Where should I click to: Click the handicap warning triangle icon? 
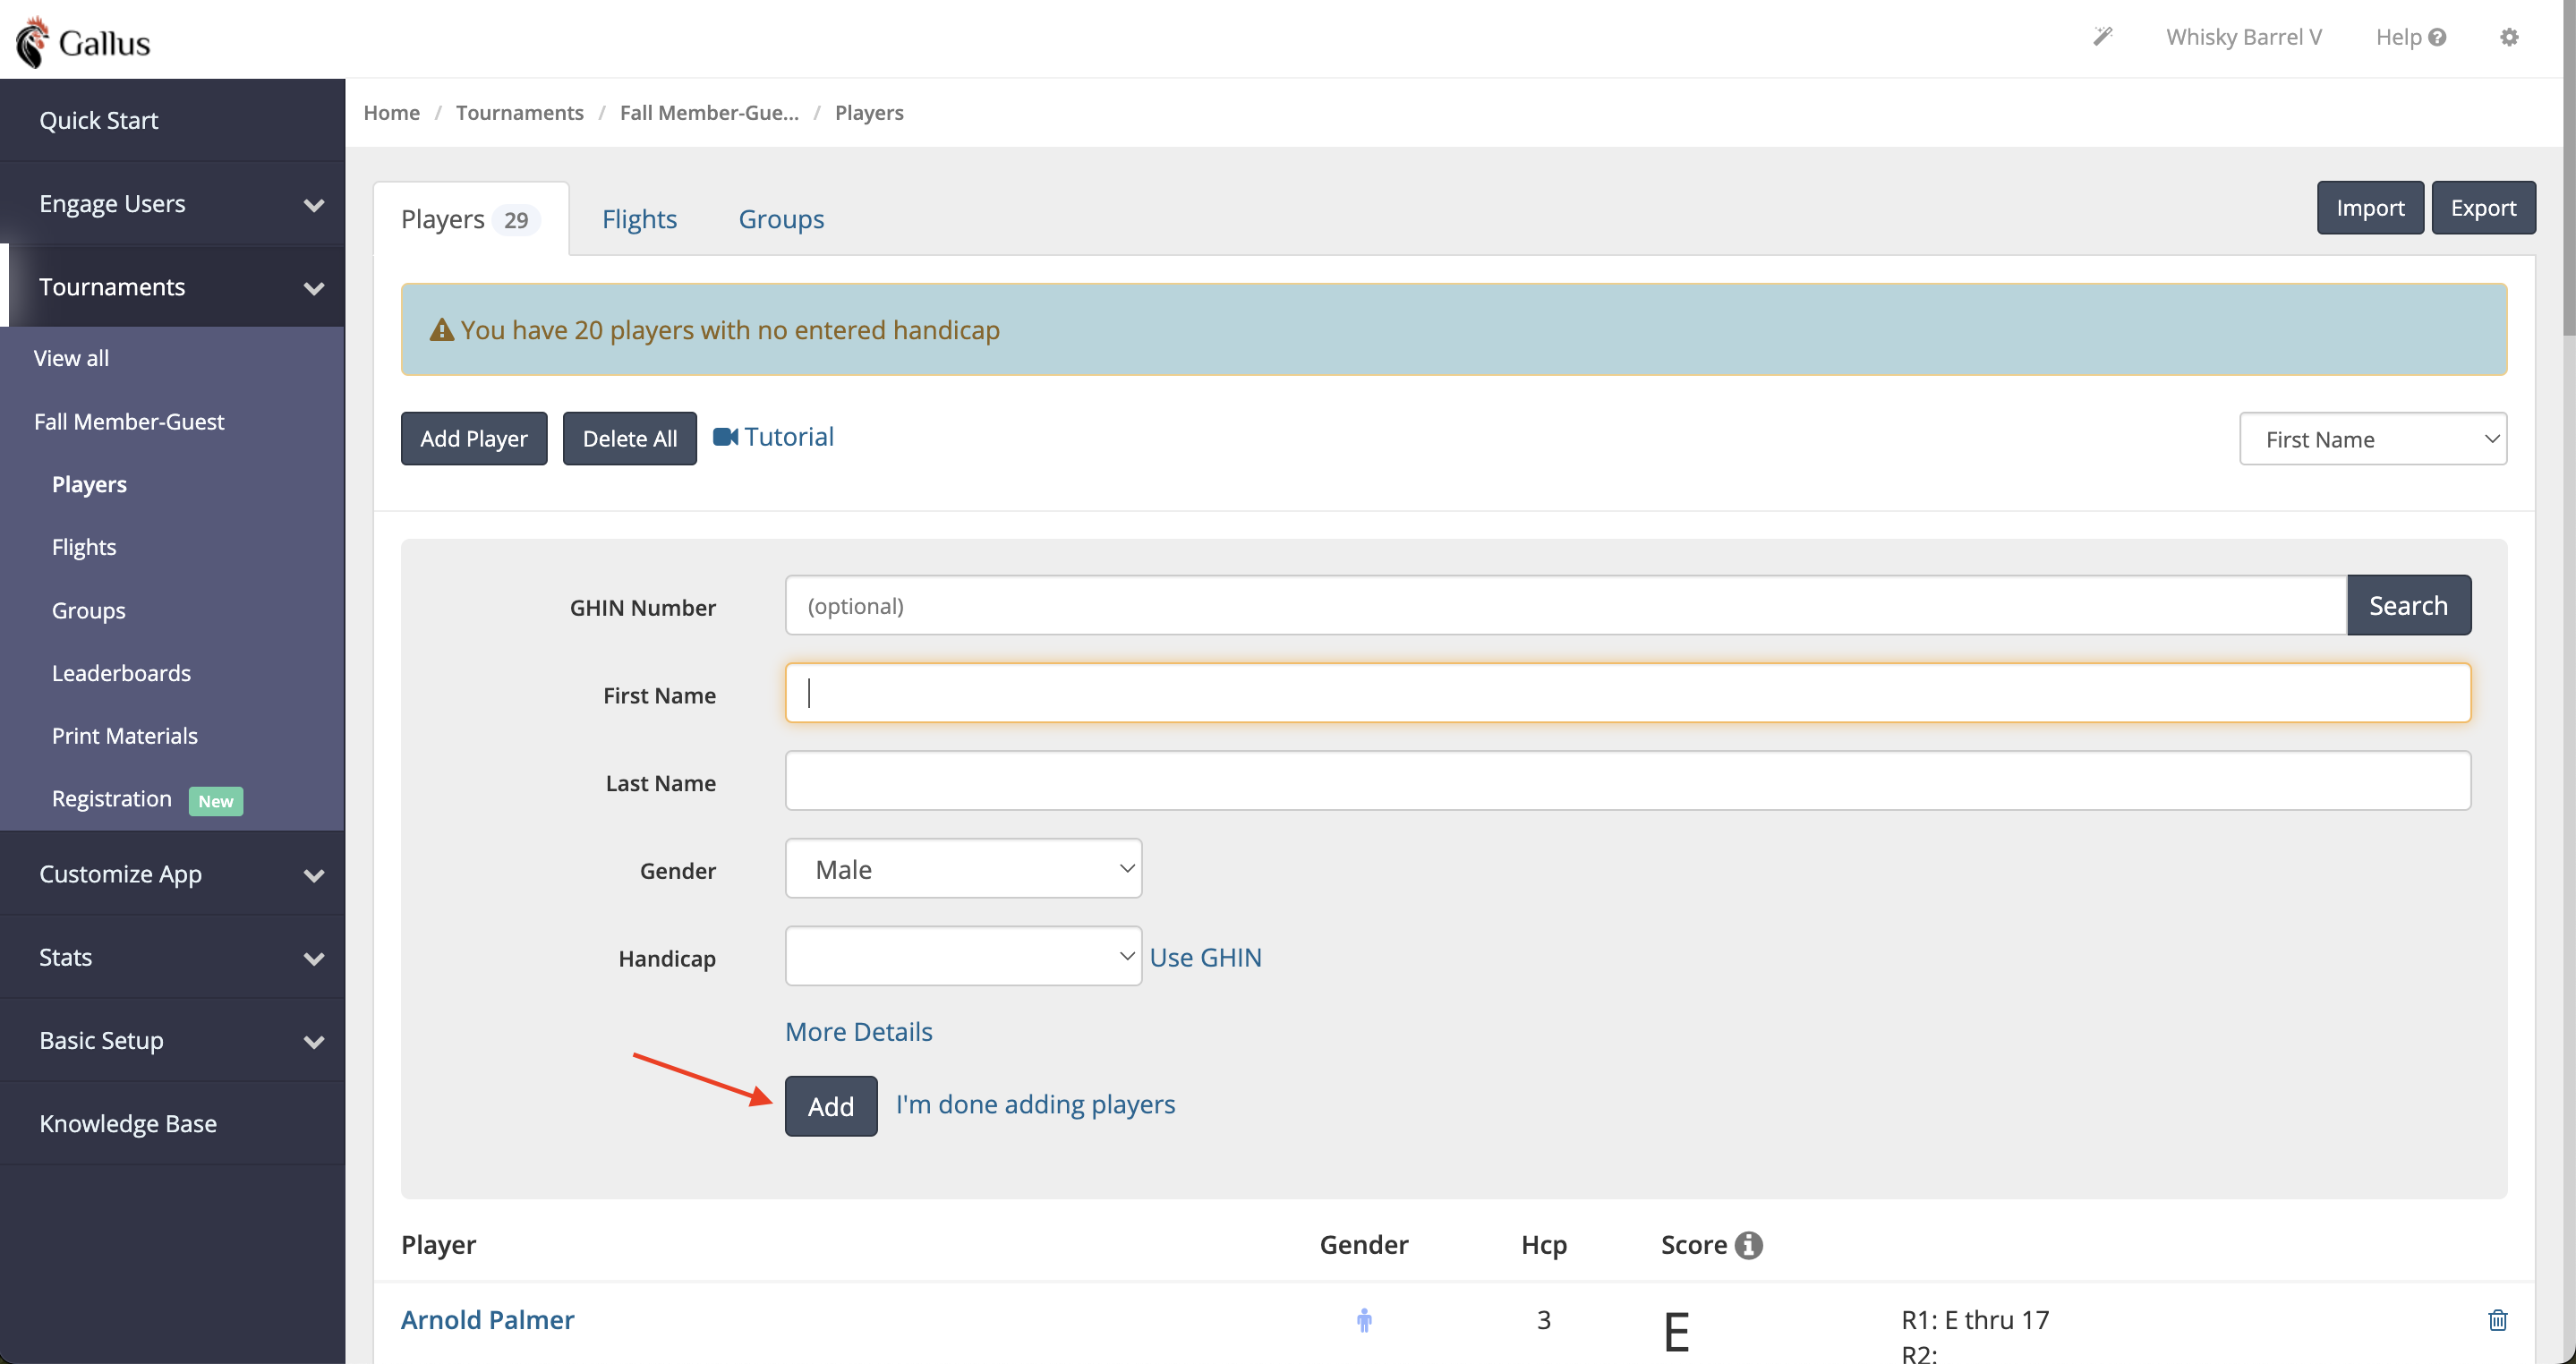(x=441, y=329)
